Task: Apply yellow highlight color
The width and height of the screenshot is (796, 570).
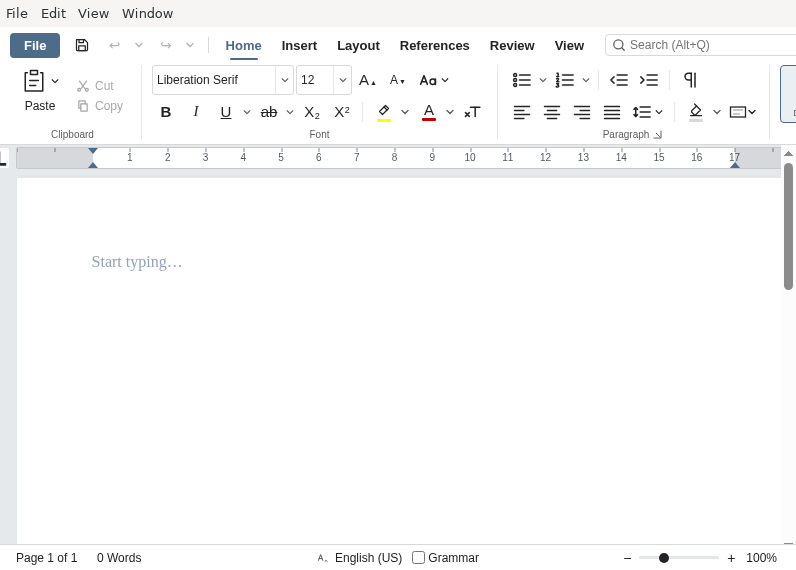Action: pos(384,112)
